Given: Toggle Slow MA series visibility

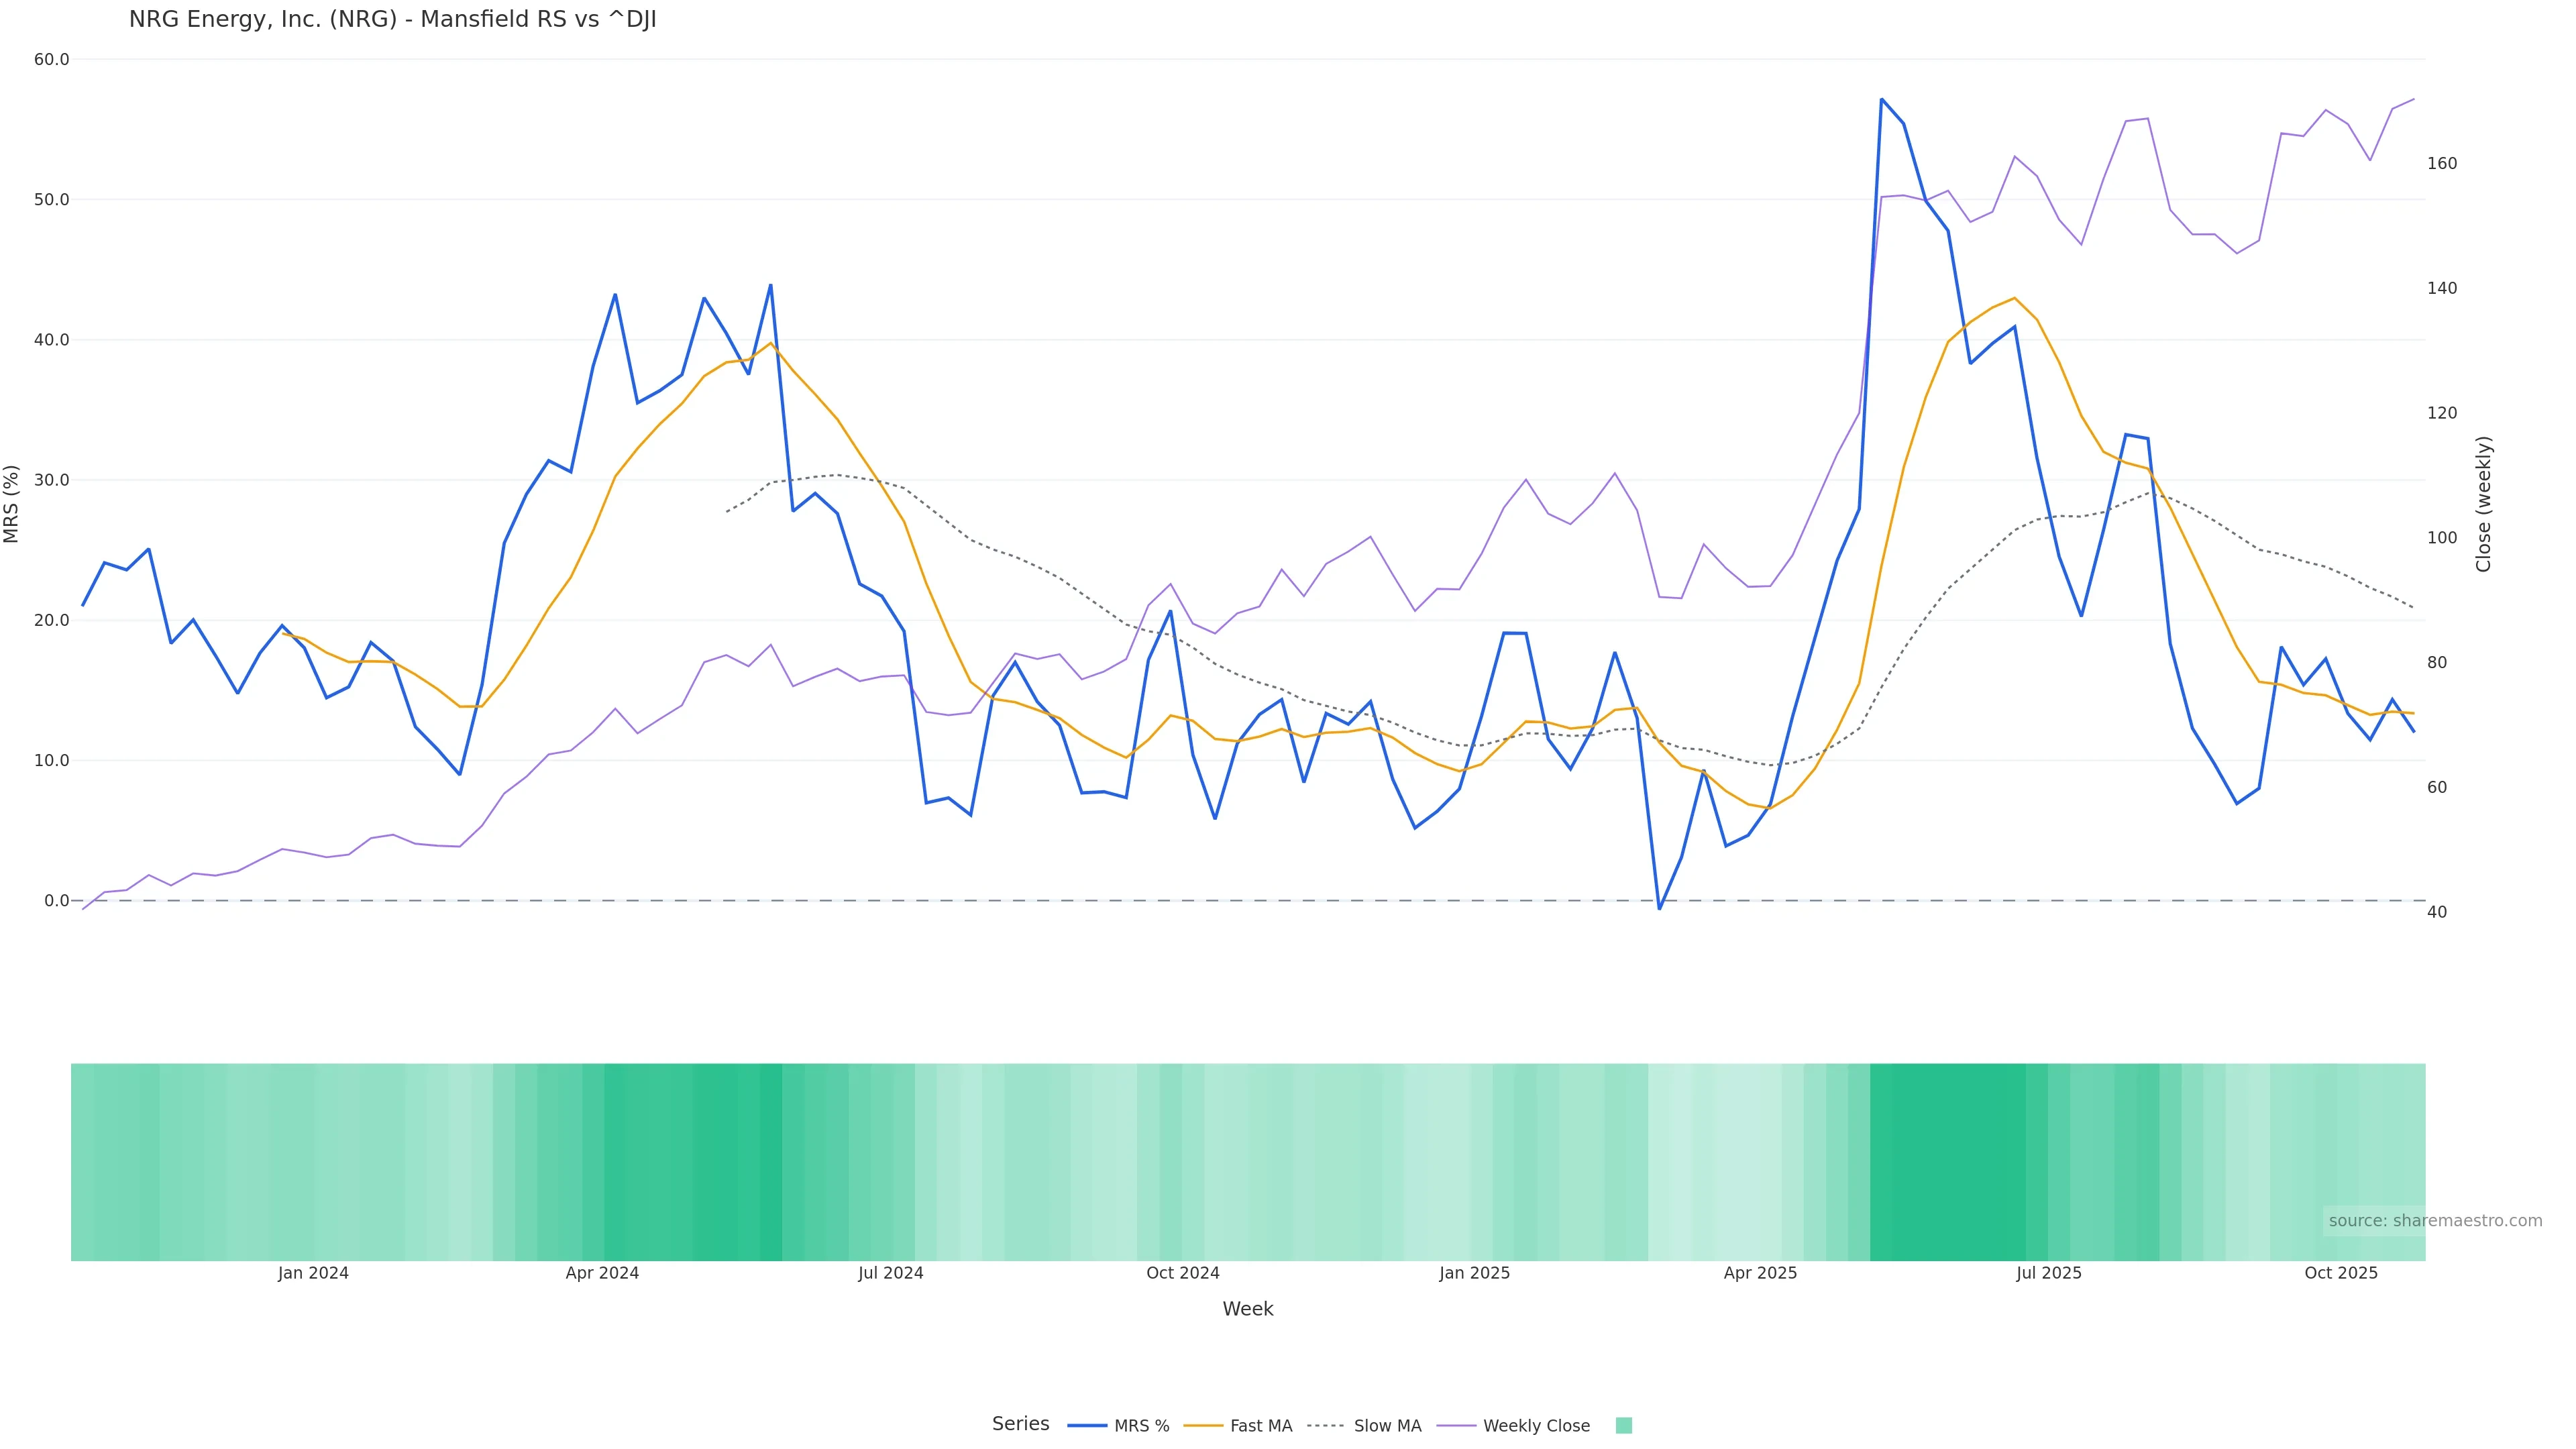Looking at the screenshot, I should pyautogui.click(x=1386, y=1426).
